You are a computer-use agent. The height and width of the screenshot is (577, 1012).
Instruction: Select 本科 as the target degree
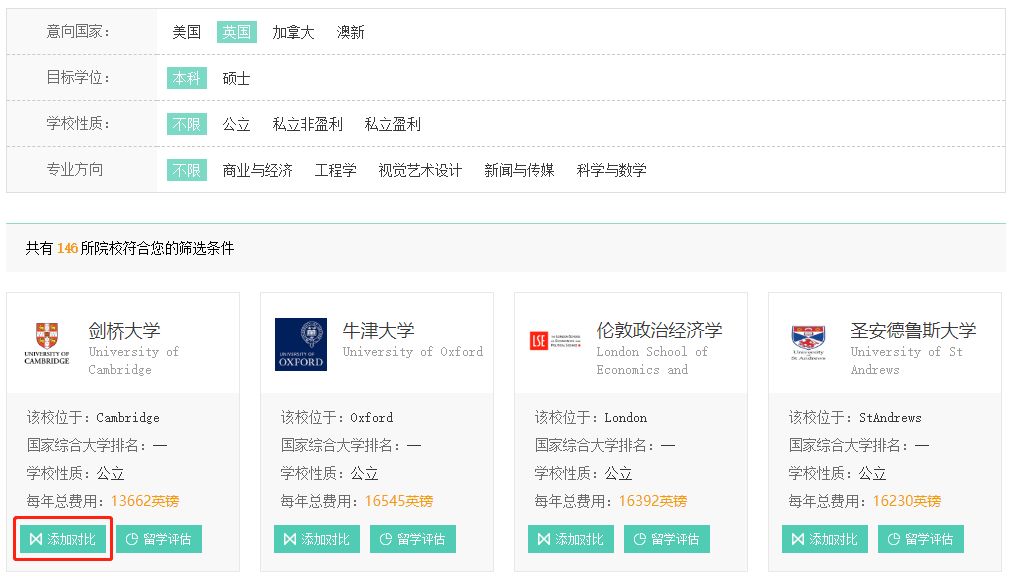point(187,78)
